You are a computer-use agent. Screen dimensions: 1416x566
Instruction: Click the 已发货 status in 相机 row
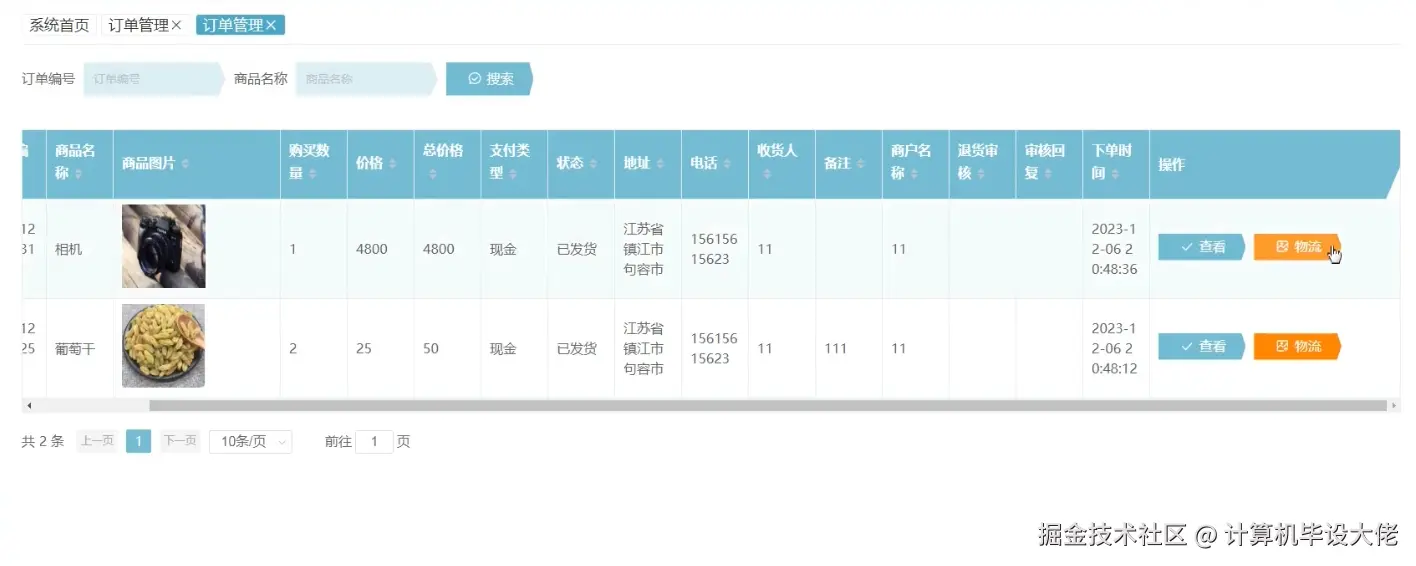point(577,249)
